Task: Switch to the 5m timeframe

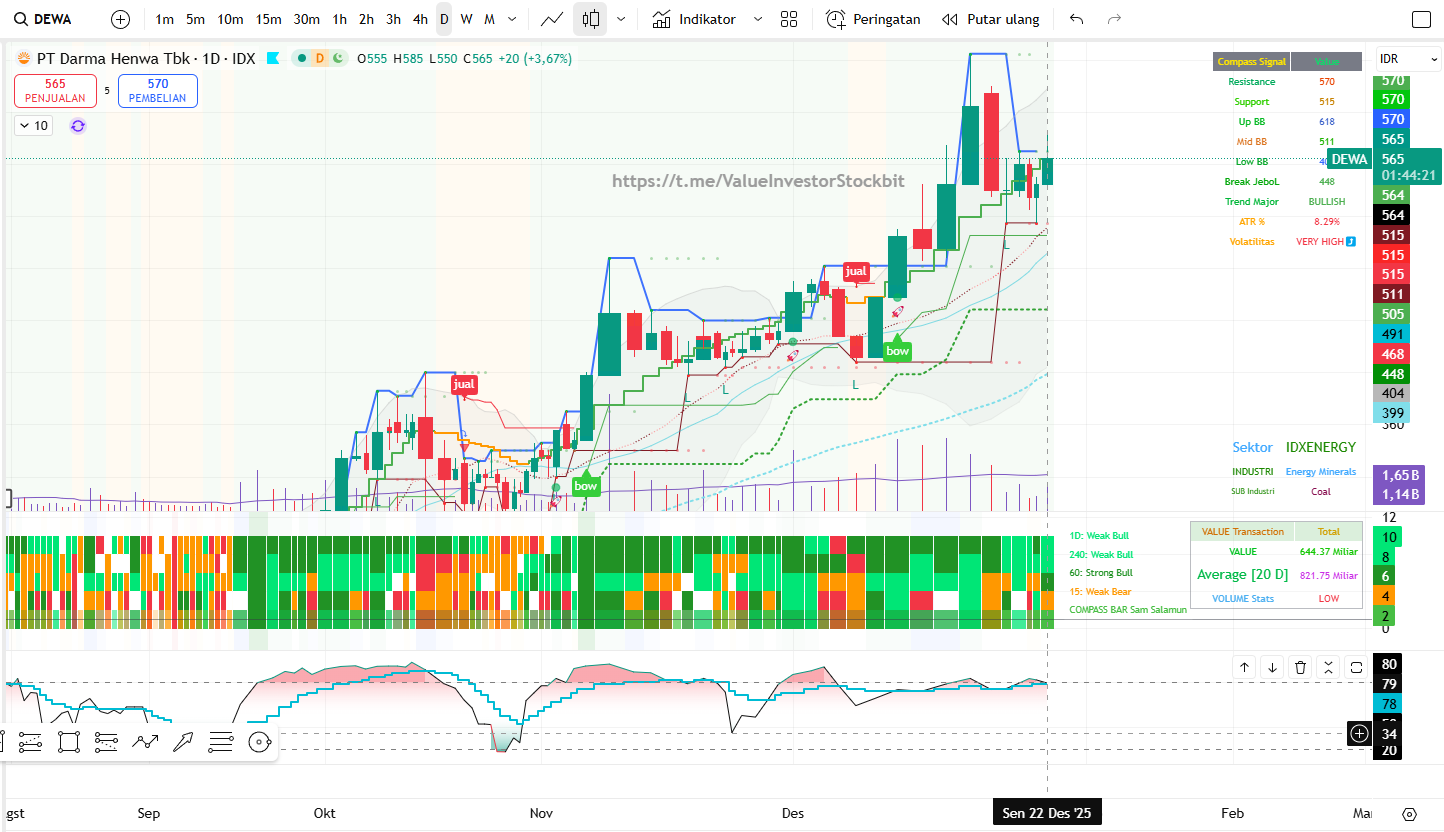Action: (x=196, y=19)
